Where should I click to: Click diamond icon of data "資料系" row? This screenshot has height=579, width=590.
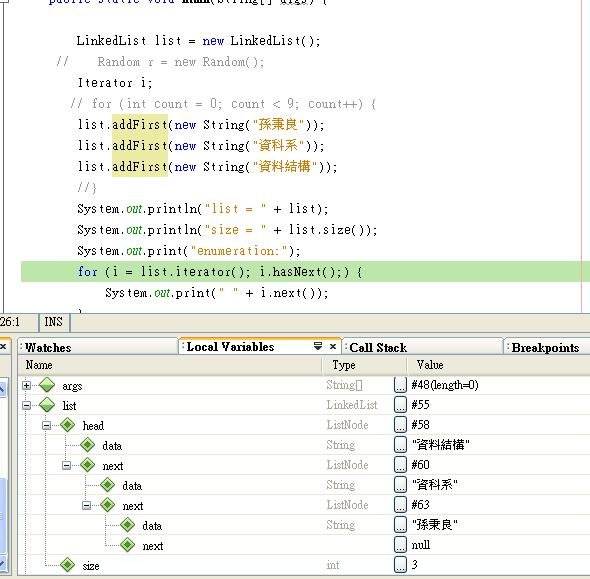click(x=107, y=485)
